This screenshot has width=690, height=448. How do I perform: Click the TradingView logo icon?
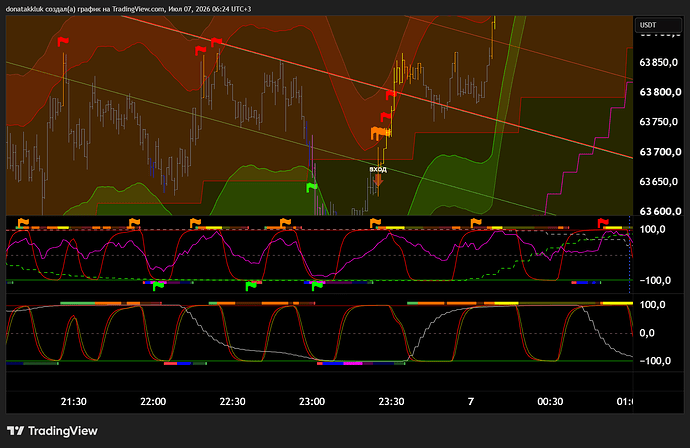click(x=15, y=430)
